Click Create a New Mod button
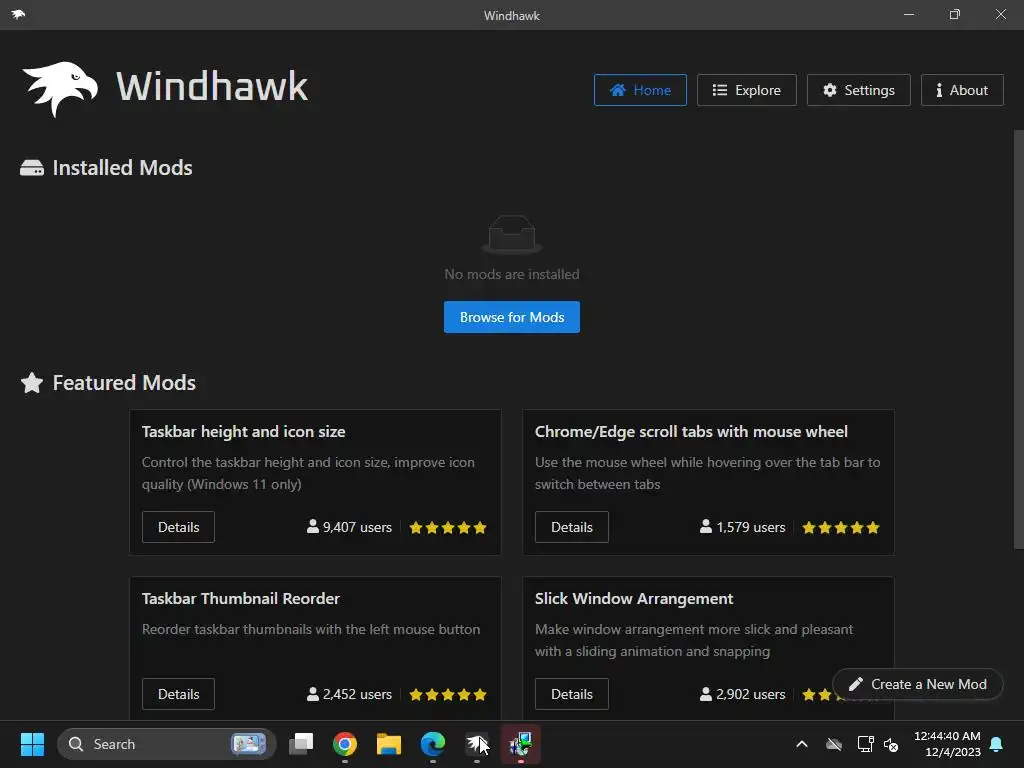 [918, 684]
